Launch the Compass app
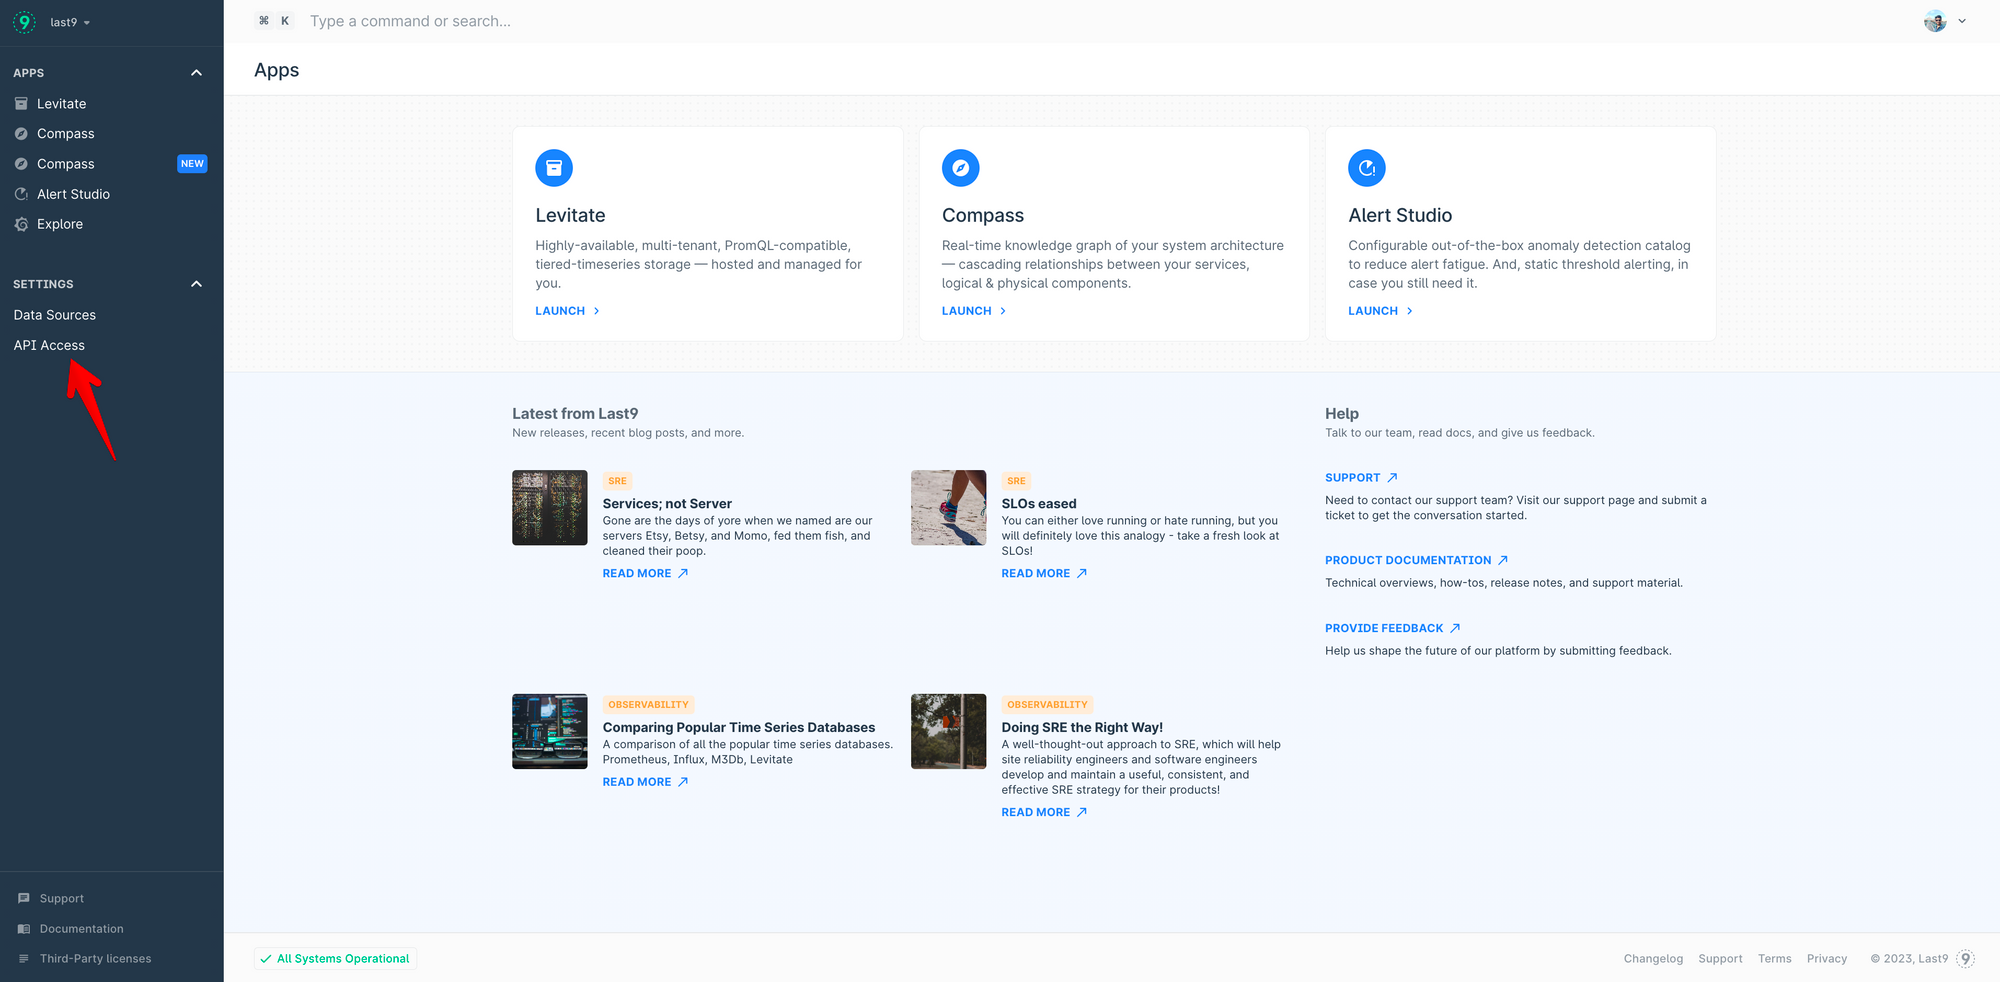This screenshot has width=2000, height=982. coord(974,311)
